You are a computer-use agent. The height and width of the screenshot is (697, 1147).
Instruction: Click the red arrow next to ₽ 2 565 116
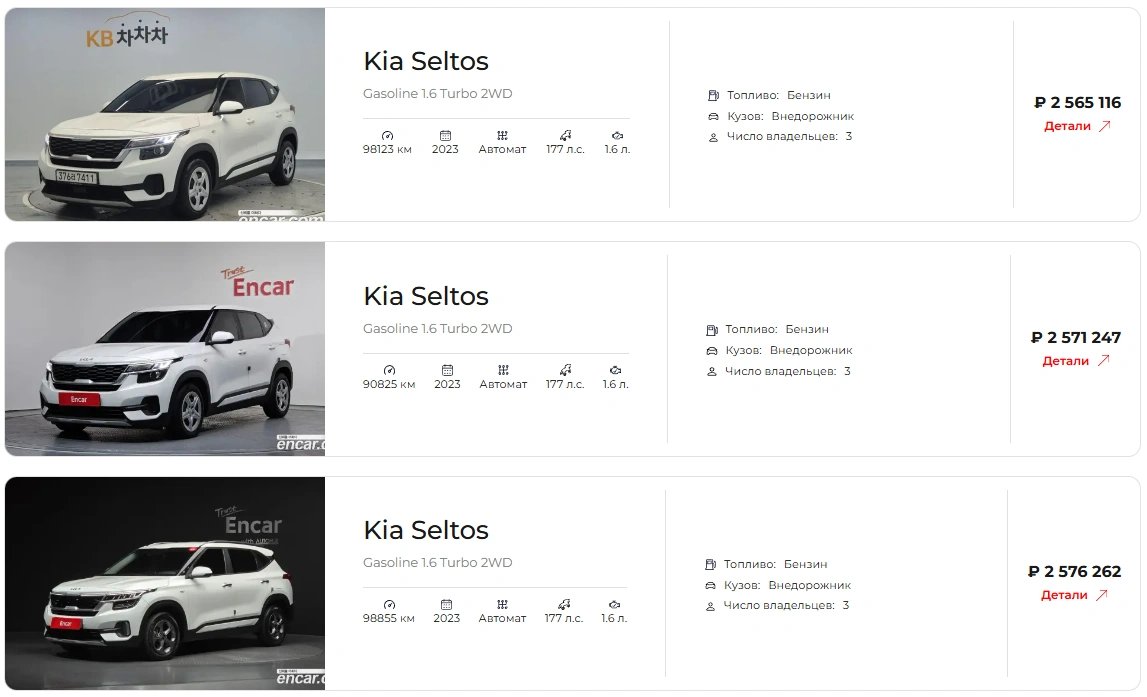coord(1104,126)
